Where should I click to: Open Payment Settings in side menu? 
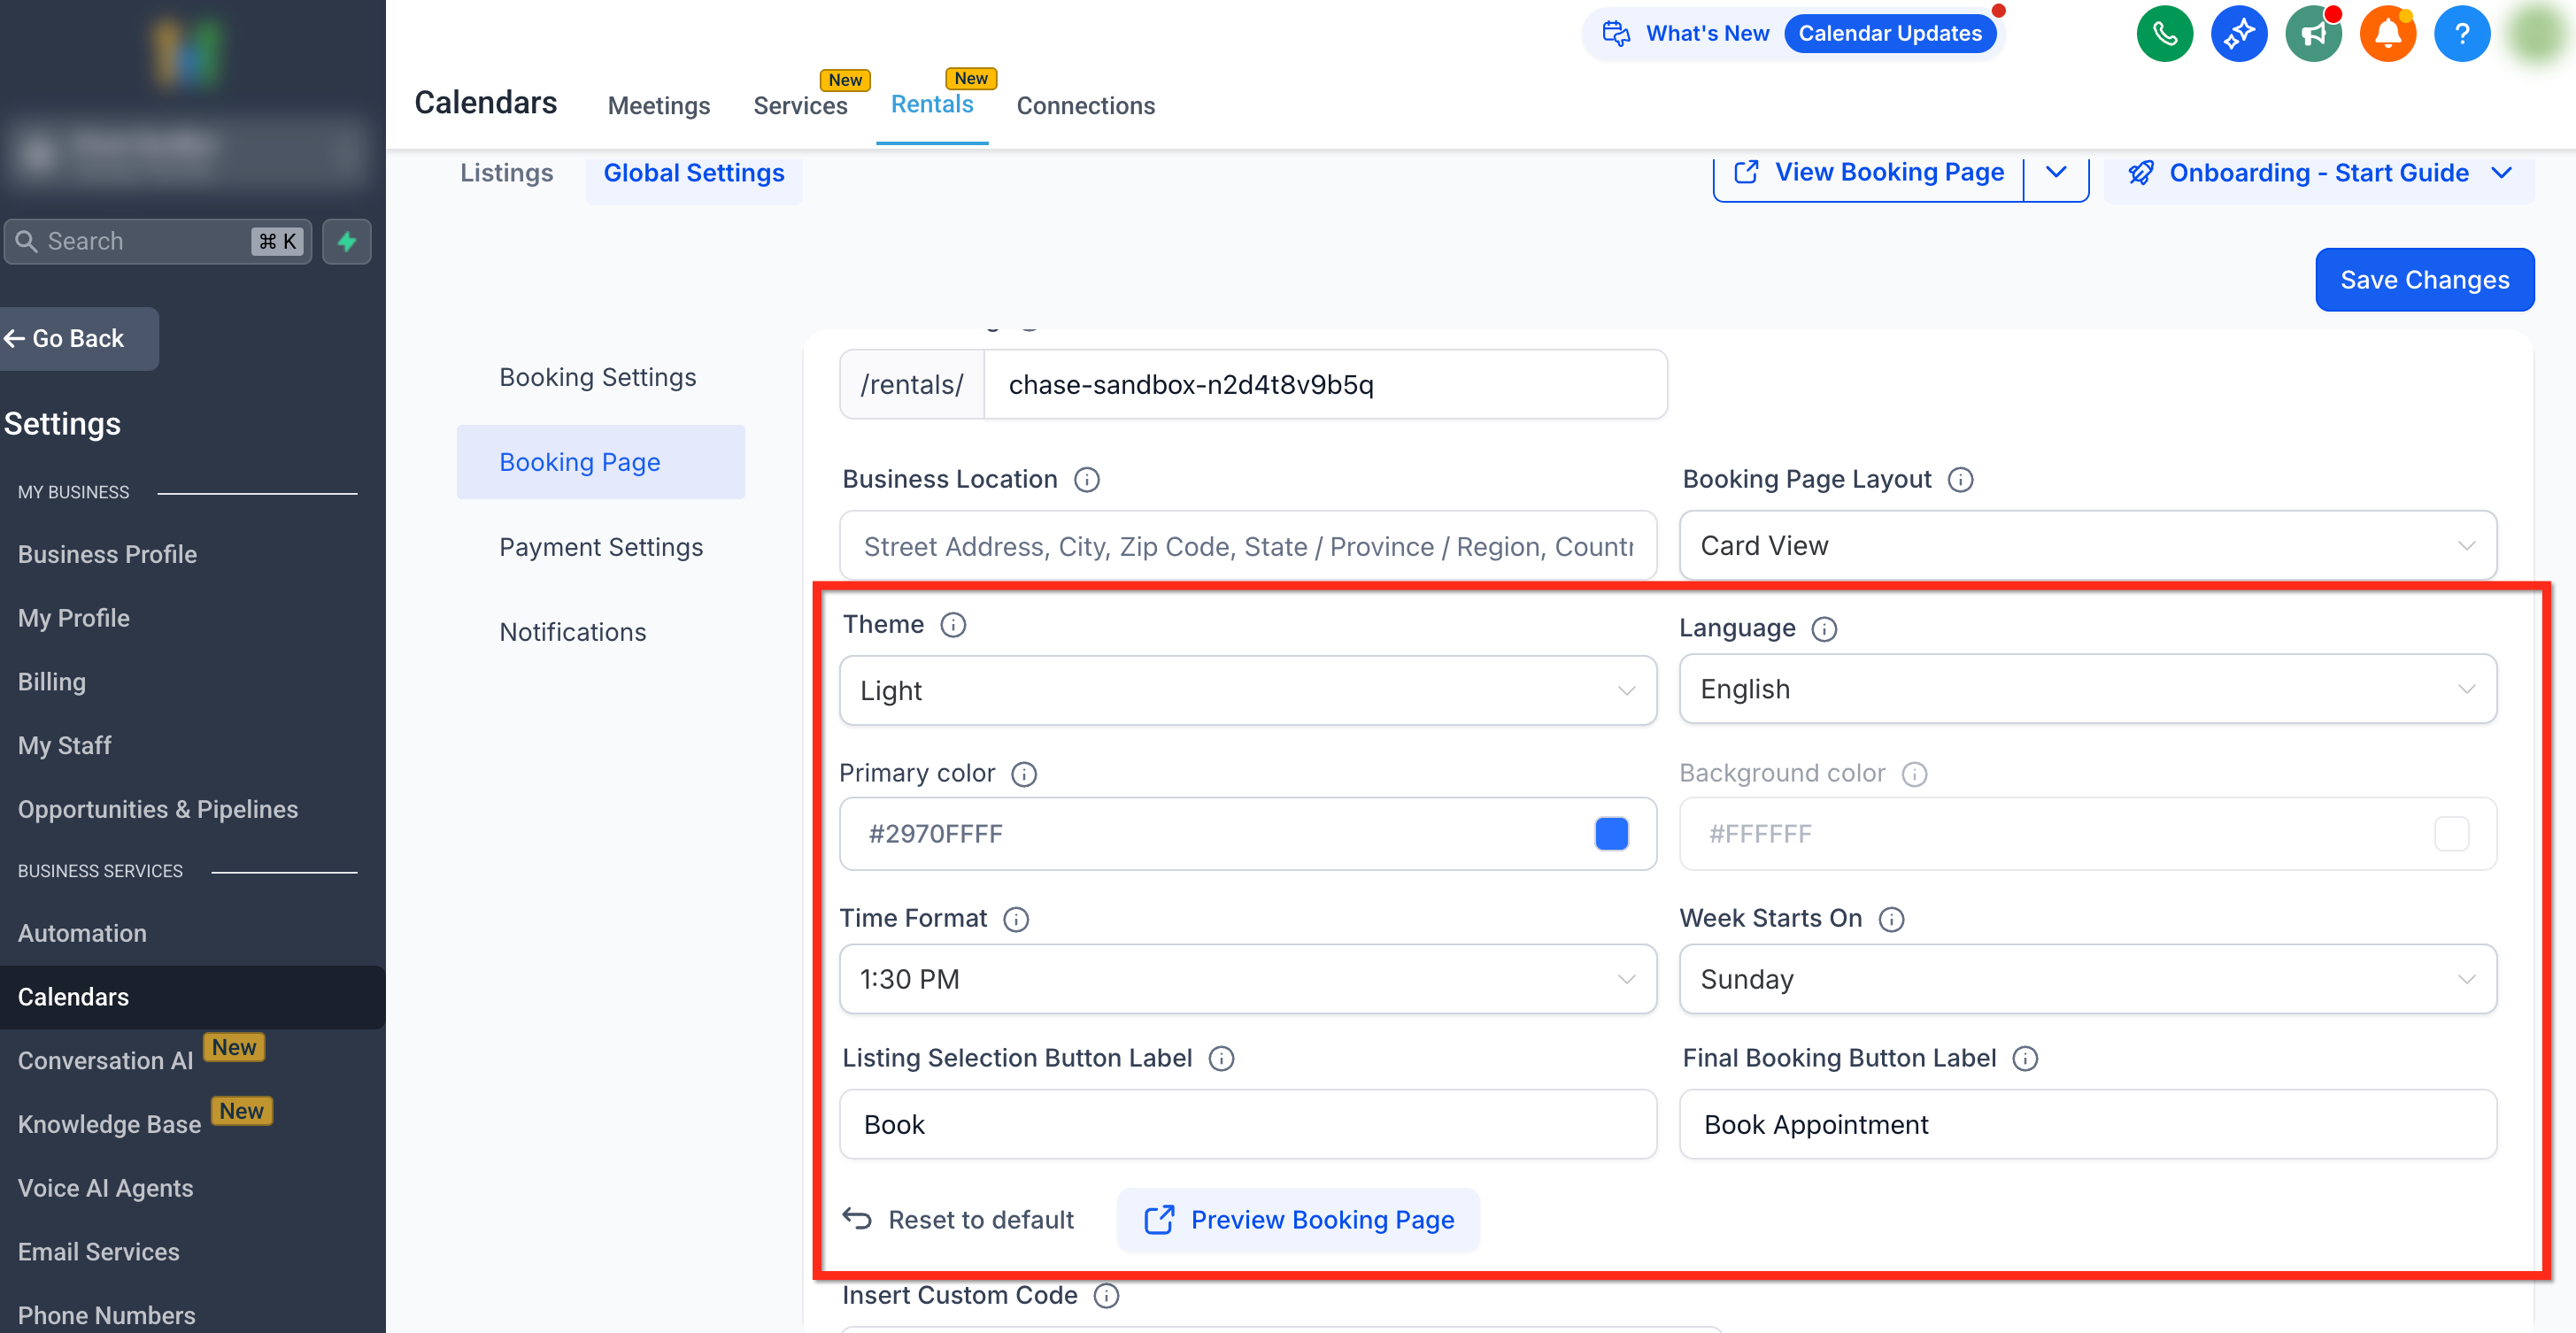pos(601,547)
